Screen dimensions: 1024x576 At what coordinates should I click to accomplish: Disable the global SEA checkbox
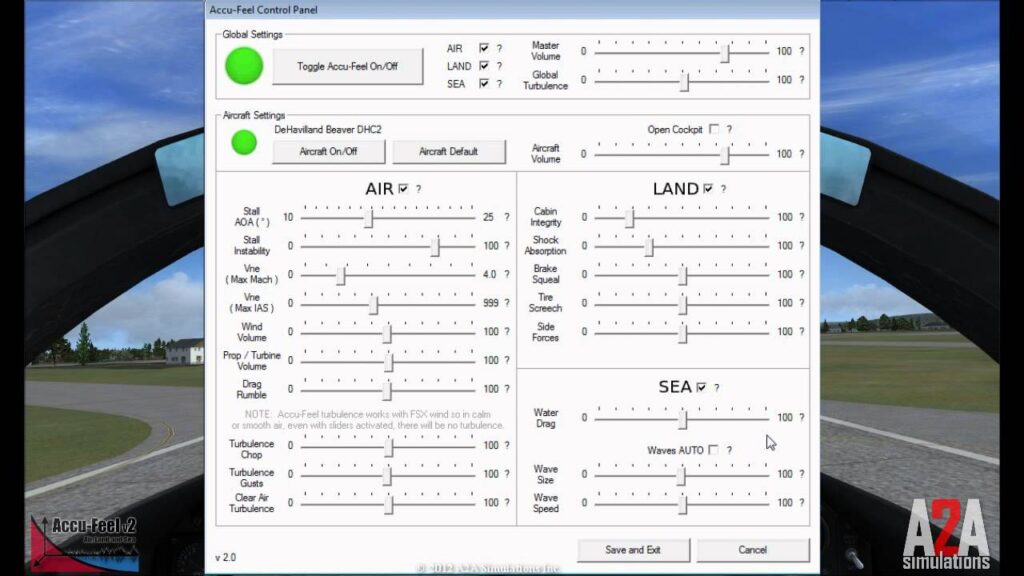(x=485, y=83)
